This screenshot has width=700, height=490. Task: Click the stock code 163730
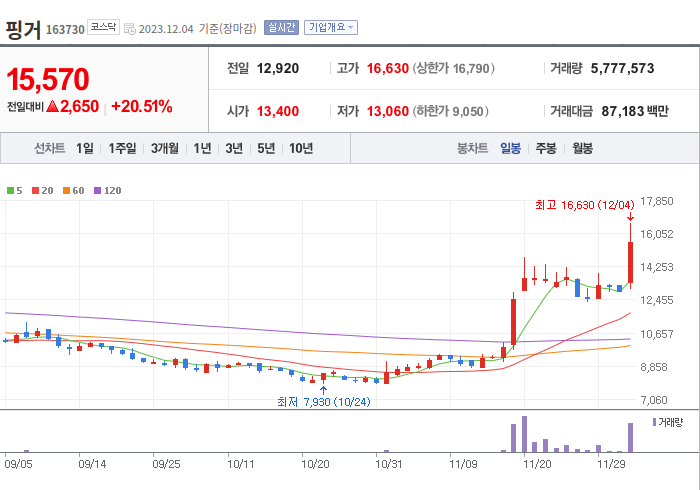tap(65, 29)
